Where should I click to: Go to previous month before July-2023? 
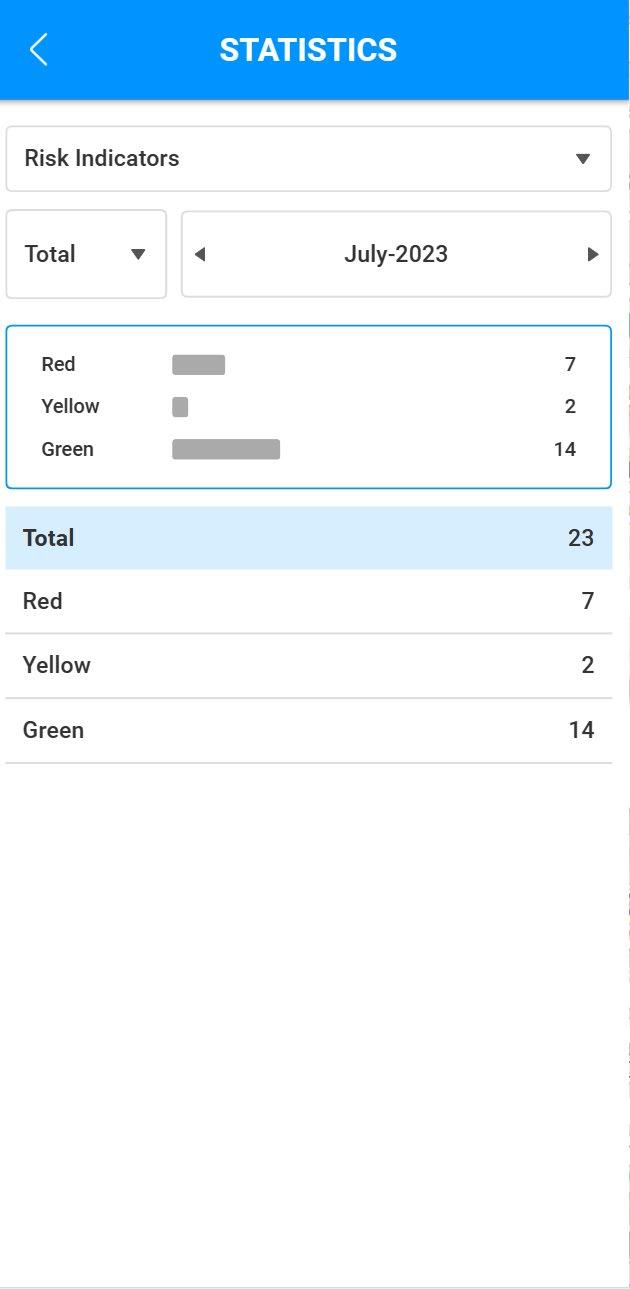click(x=200, y=254)
